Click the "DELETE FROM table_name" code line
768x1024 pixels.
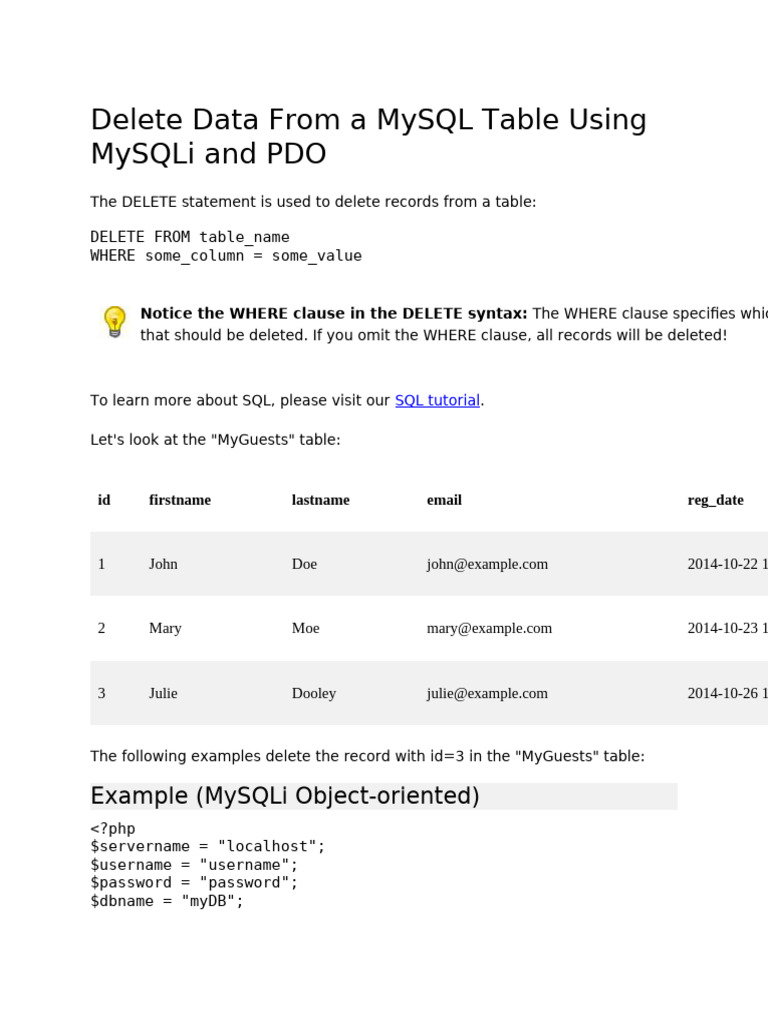coord(190,237)
